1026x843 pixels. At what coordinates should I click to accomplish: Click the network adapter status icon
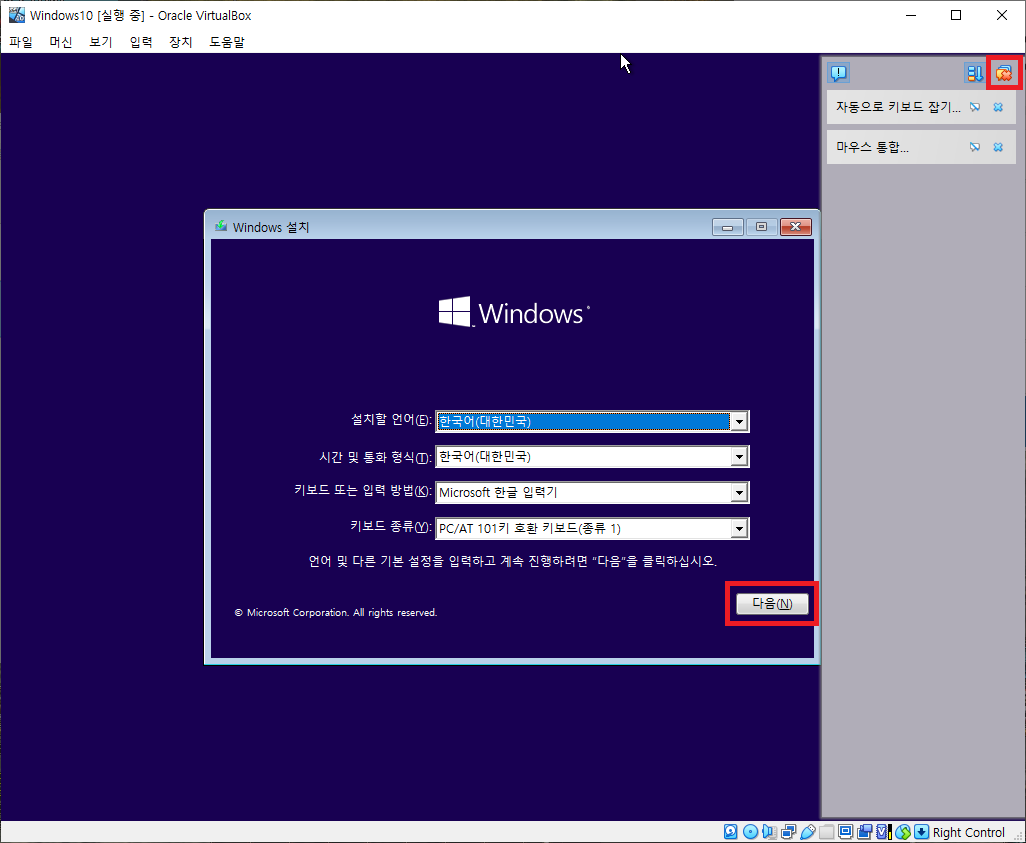tap(788, 832)
